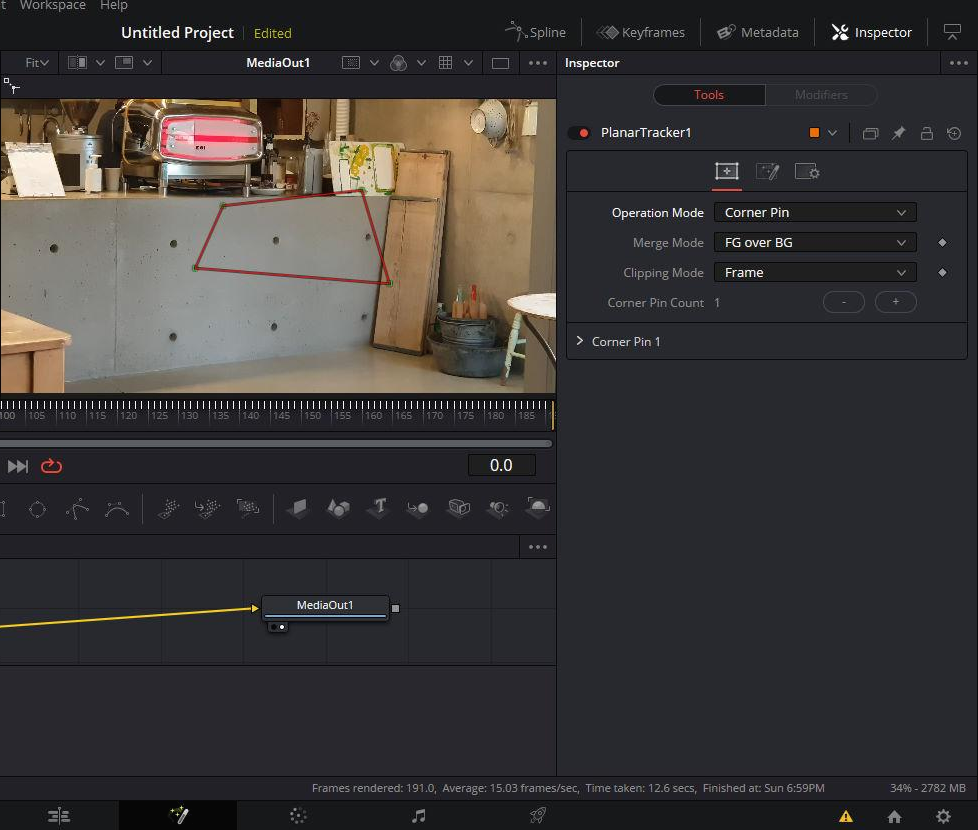Open viewer options three-dot menu
978x830 pixels.
(538, 63)
